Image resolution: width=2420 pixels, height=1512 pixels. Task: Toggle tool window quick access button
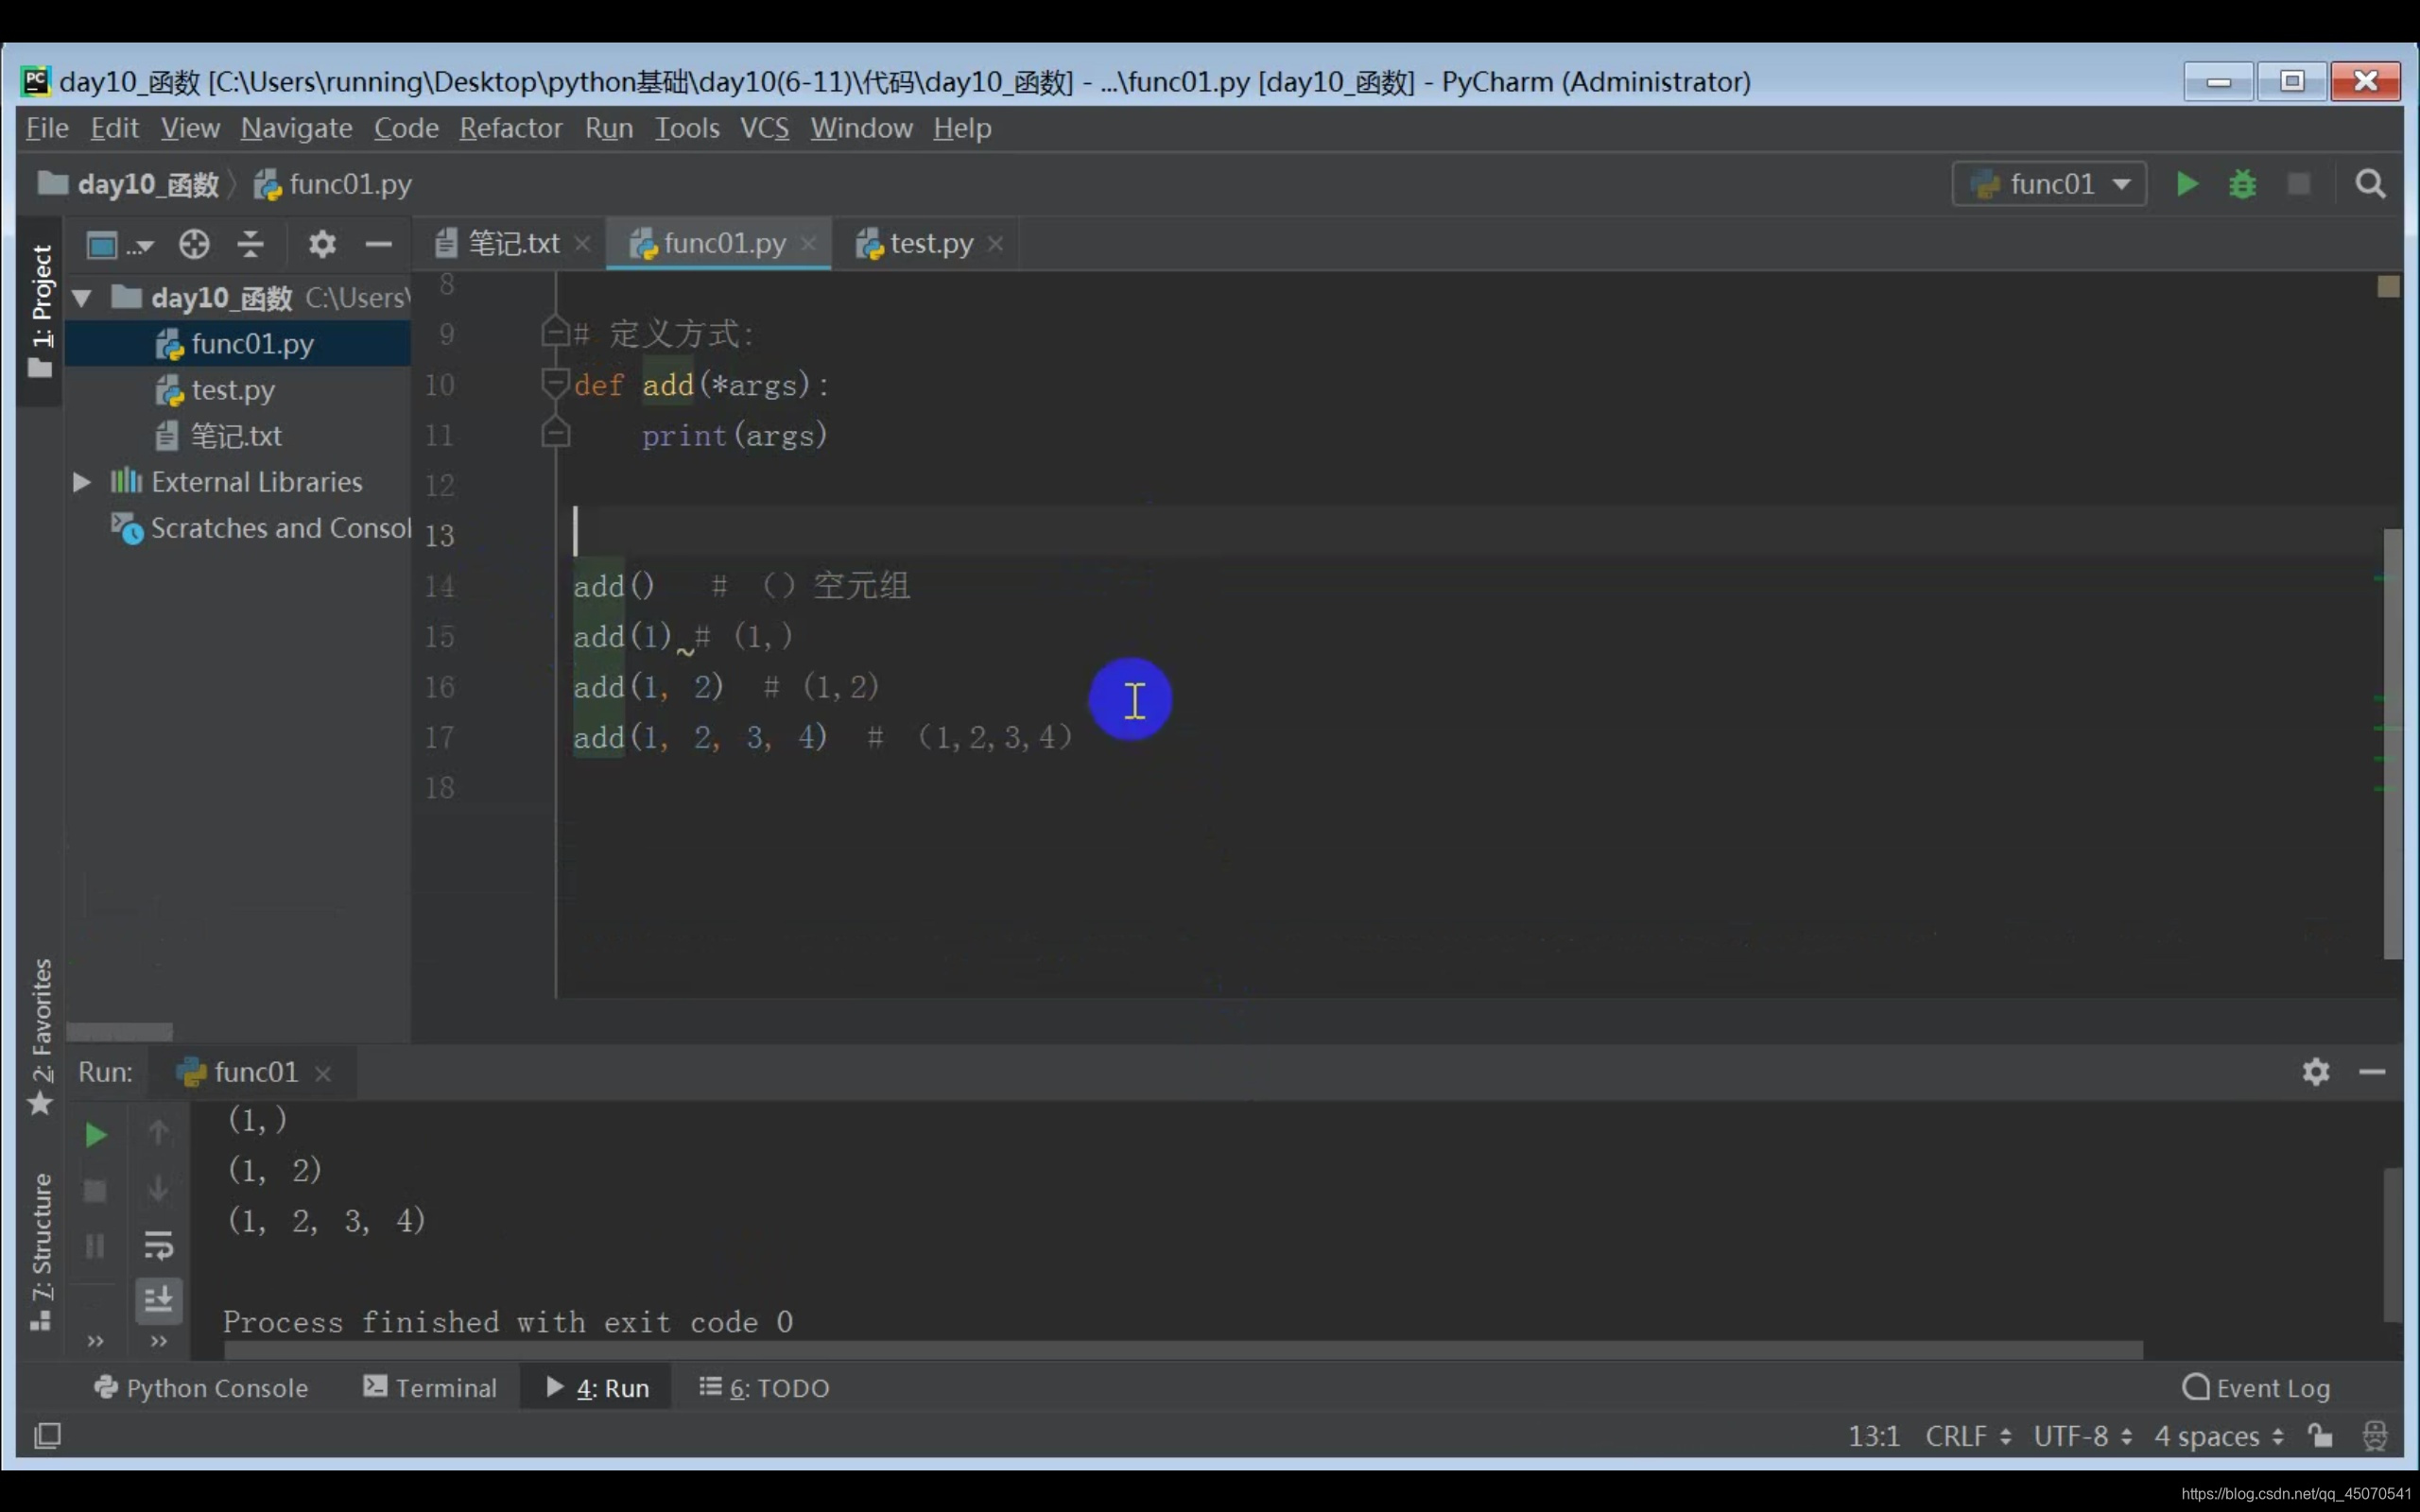47,1436
